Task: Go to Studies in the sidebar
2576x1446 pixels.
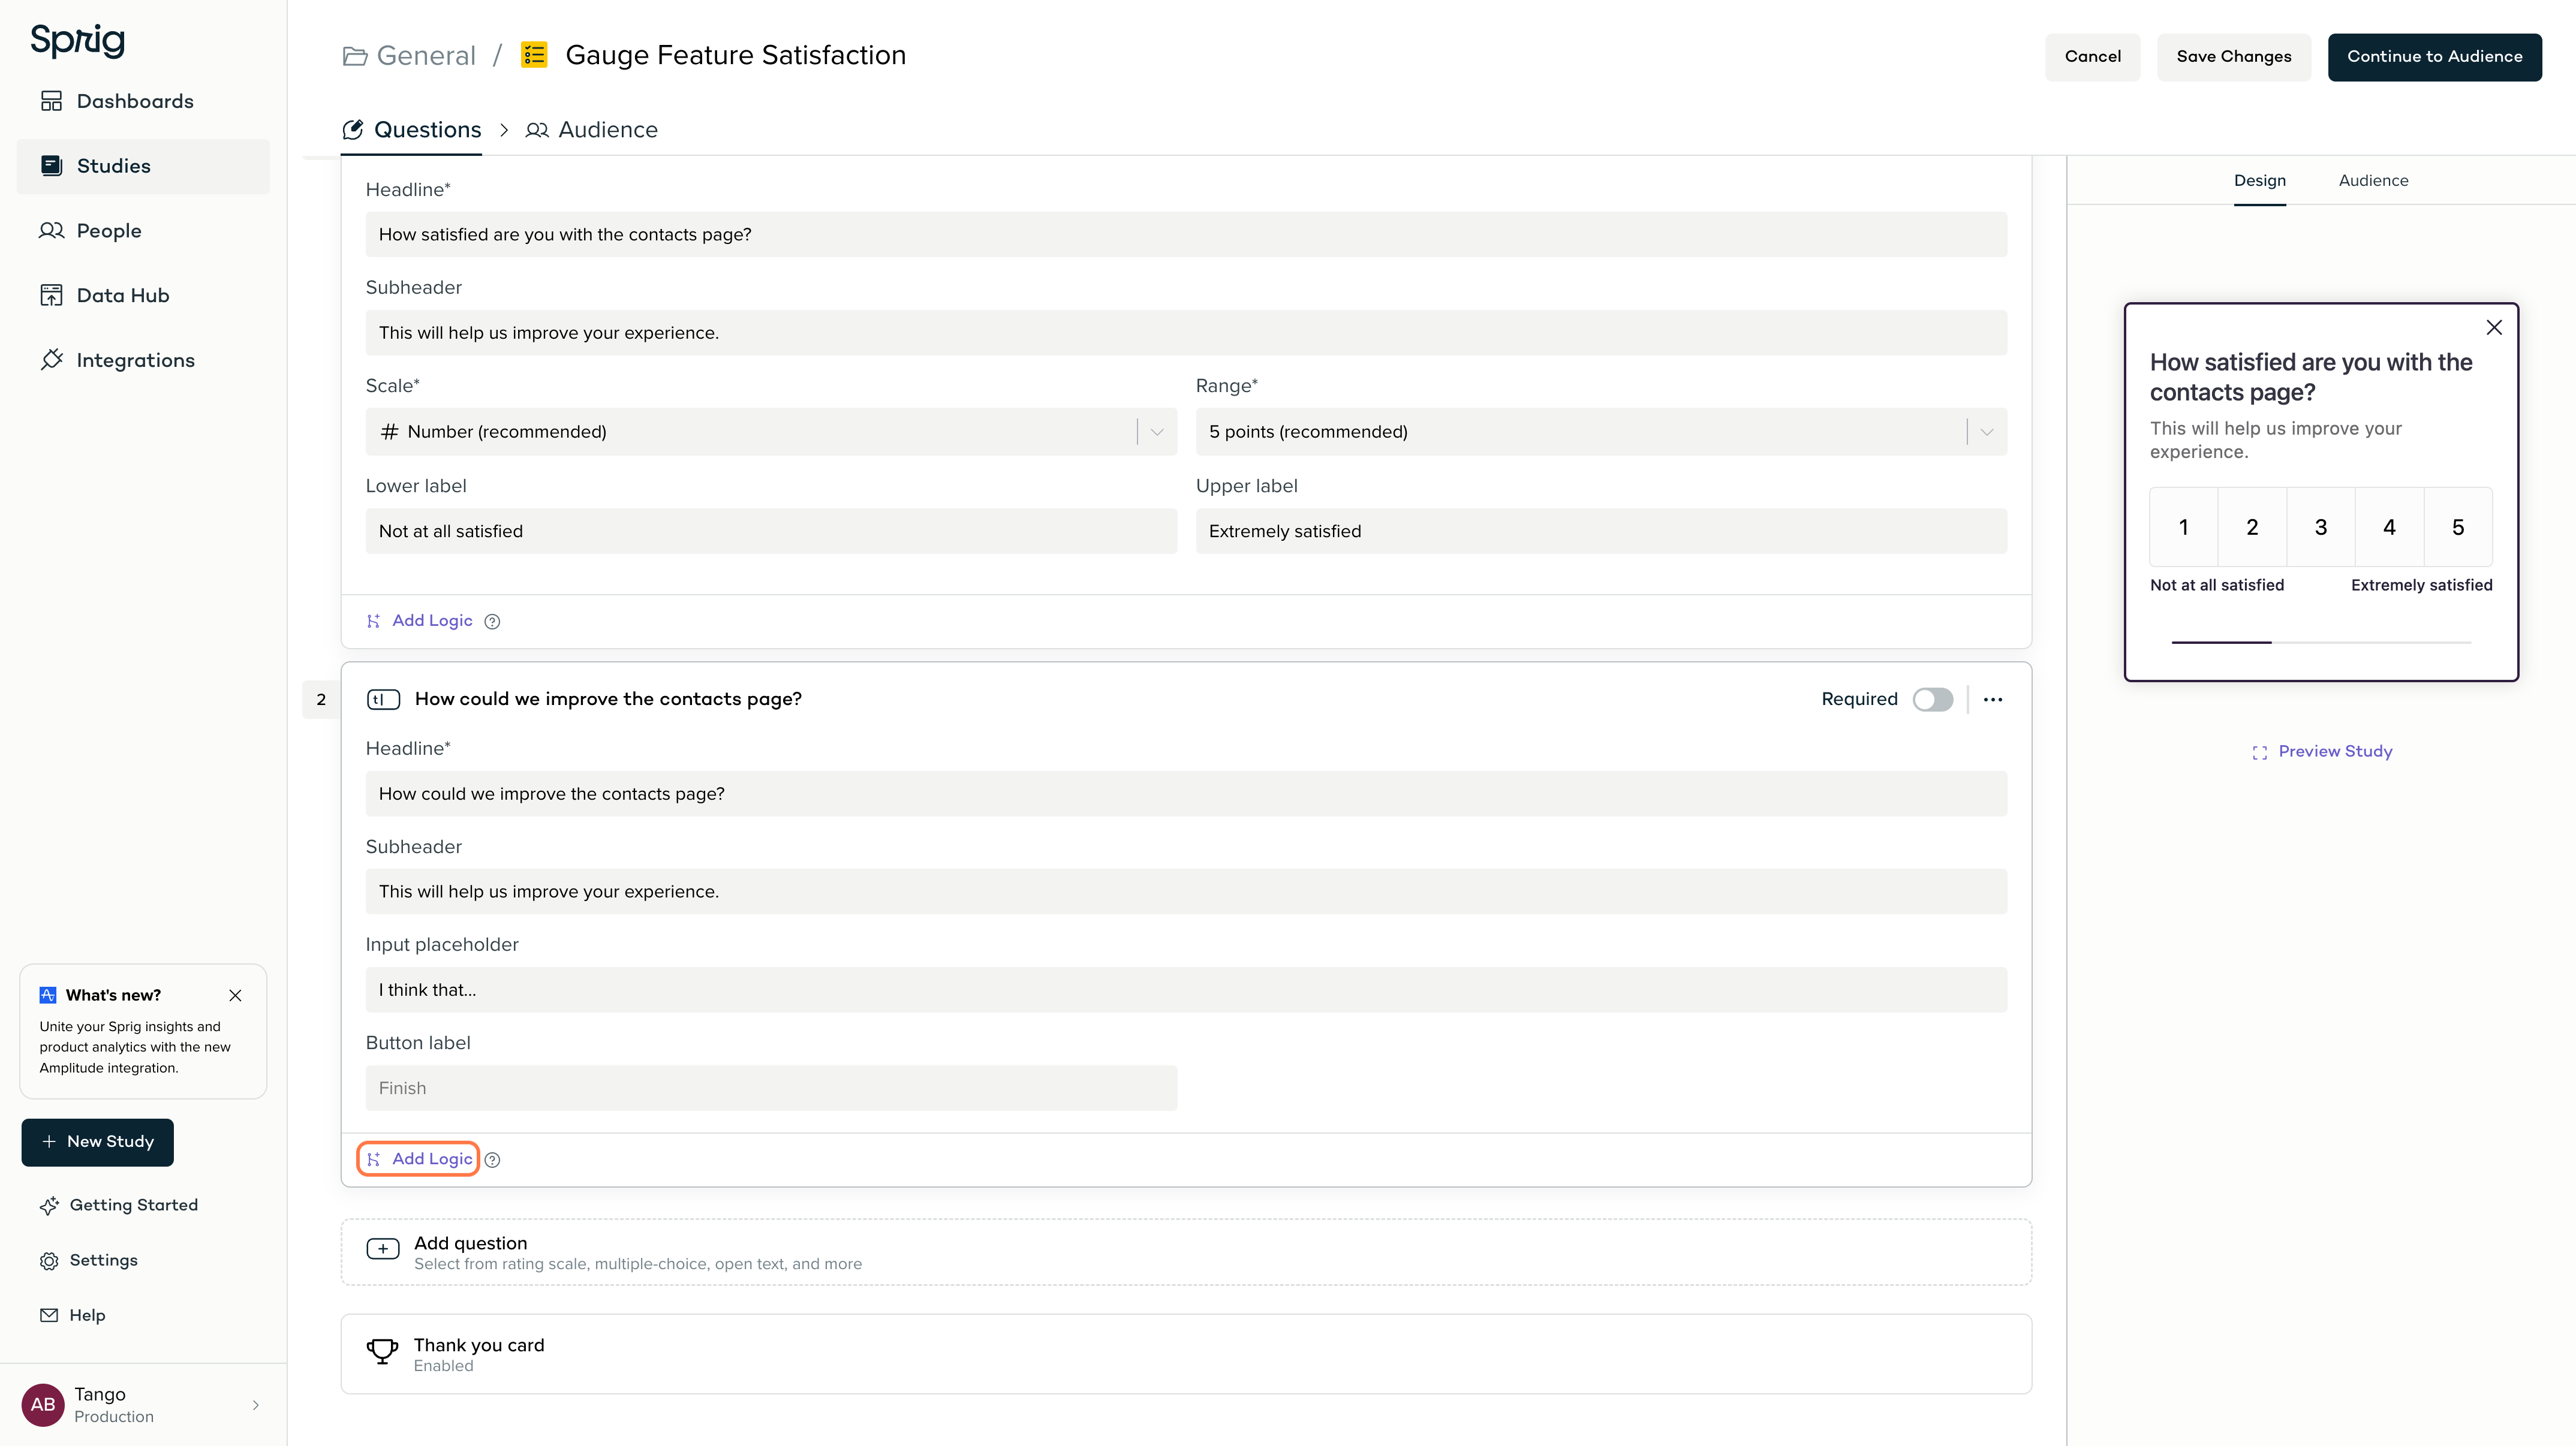Action: point(143,166)
